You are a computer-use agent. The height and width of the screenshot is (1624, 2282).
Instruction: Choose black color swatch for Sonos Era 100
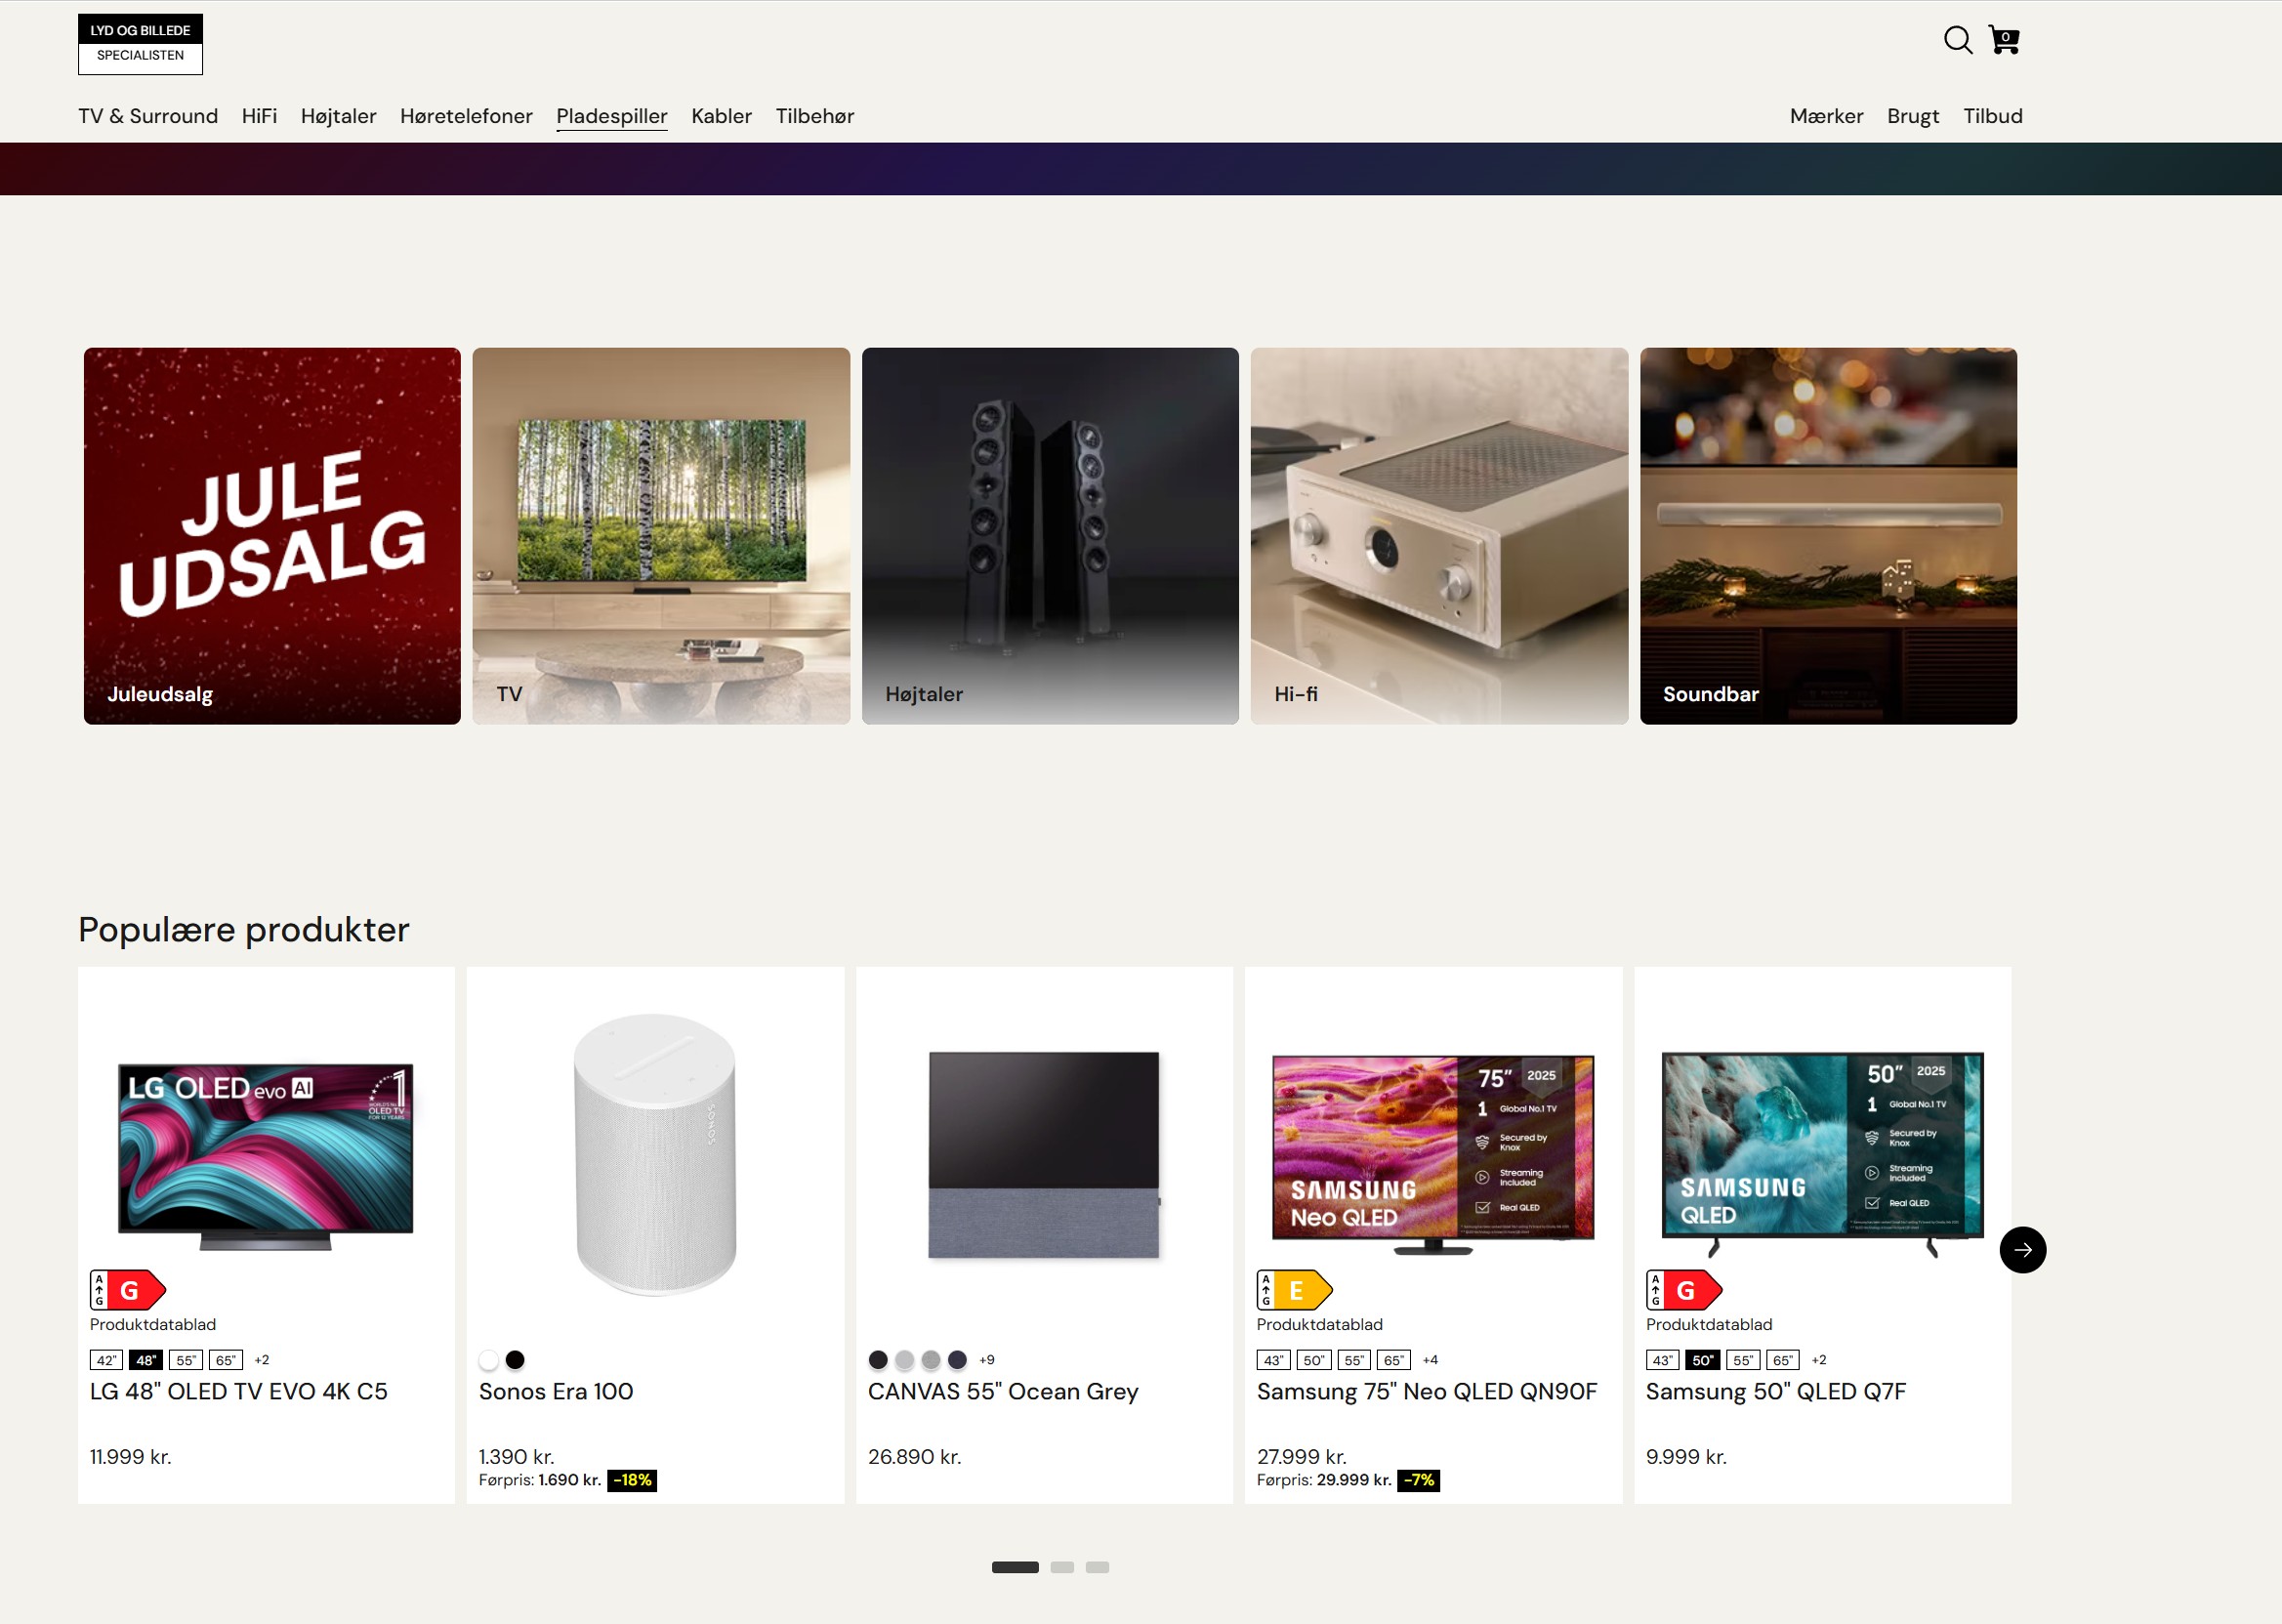coord(515,1360)
